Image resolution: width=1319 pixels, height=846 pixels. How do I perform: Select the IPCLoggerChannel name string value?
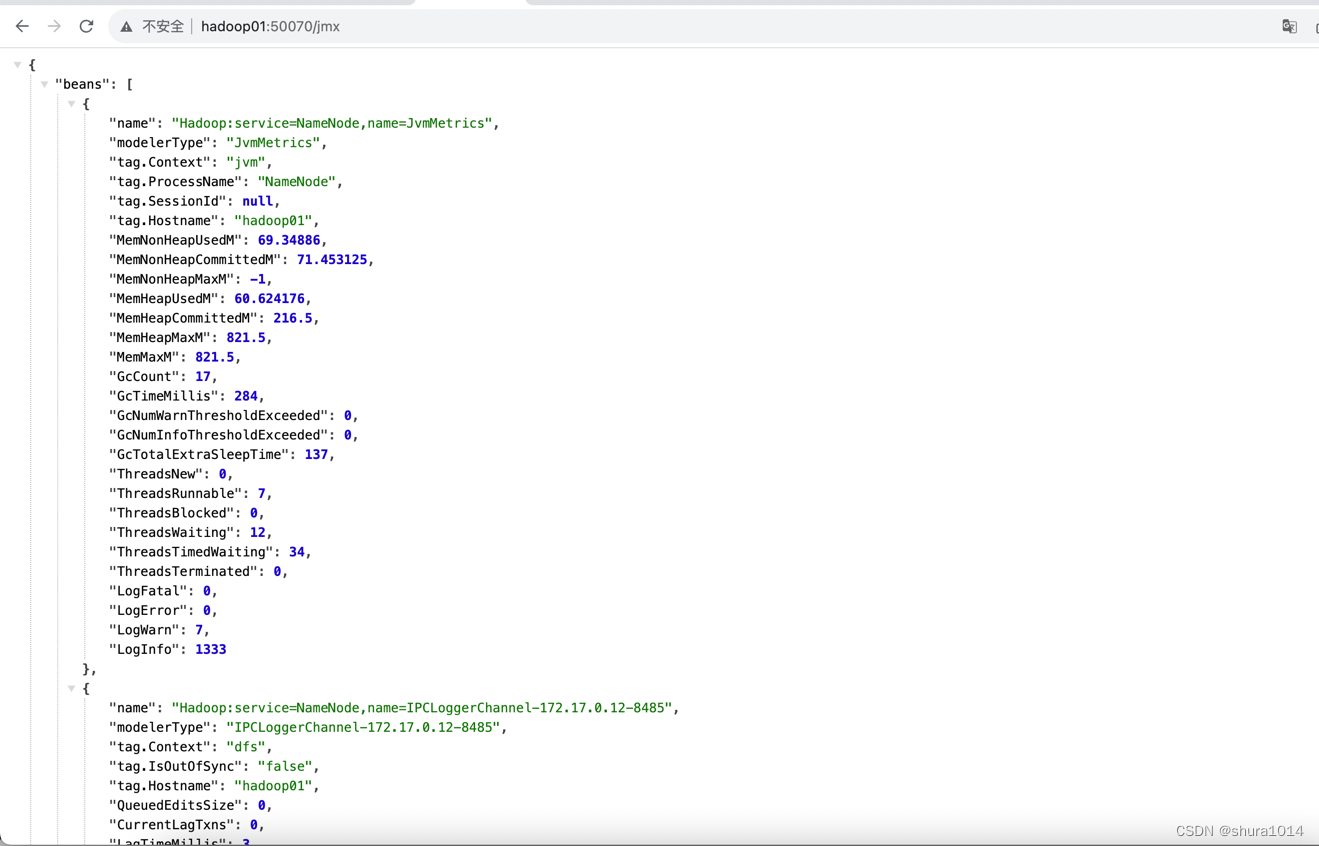click(x=421, y=708)
